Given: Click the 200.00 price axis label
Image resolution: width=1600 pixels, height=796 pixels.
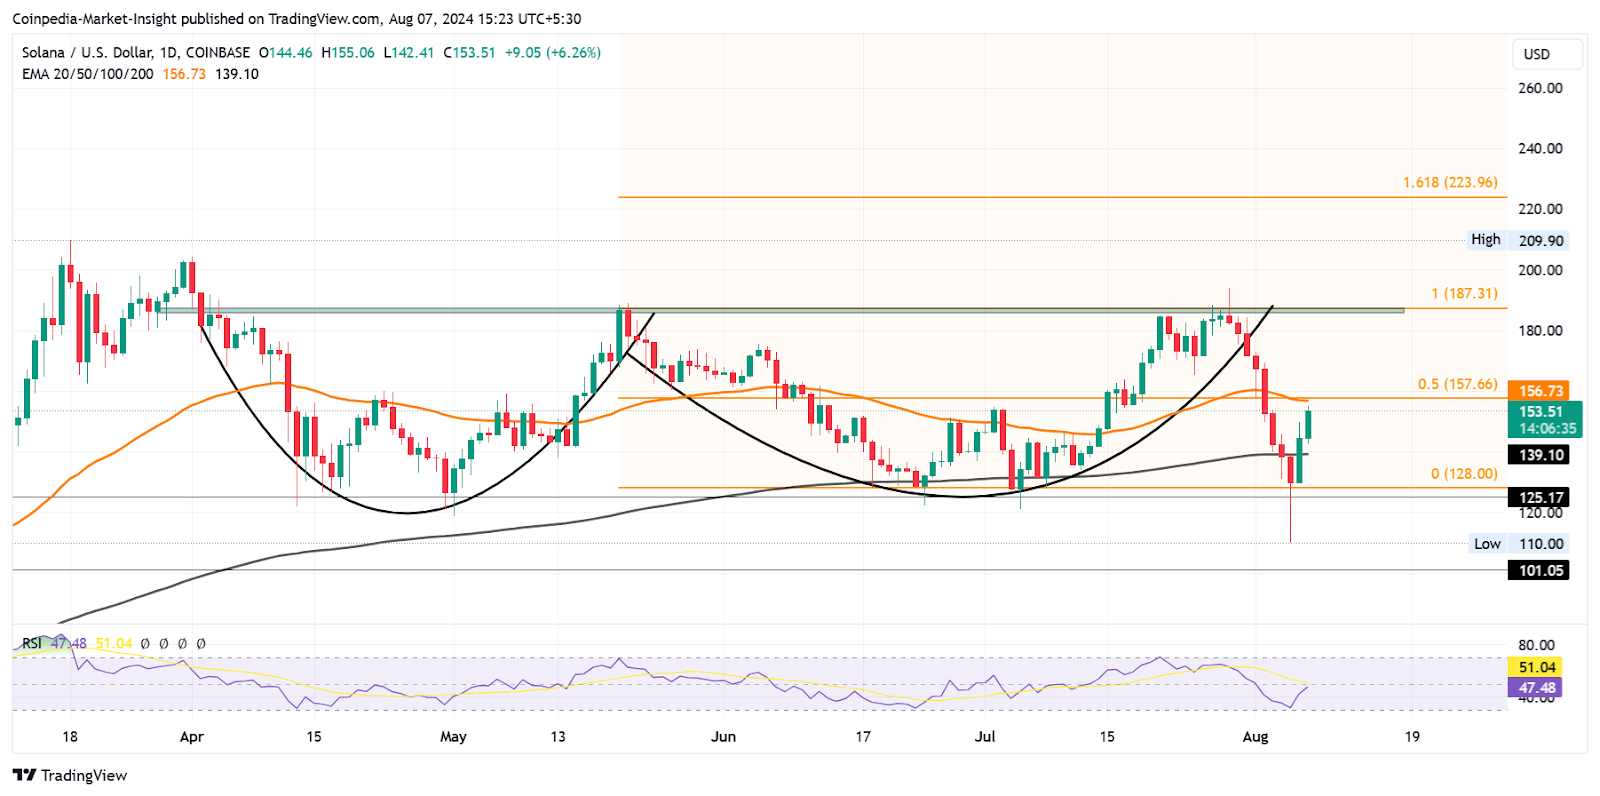Looking at the screenshot, I should (1540, 270).
